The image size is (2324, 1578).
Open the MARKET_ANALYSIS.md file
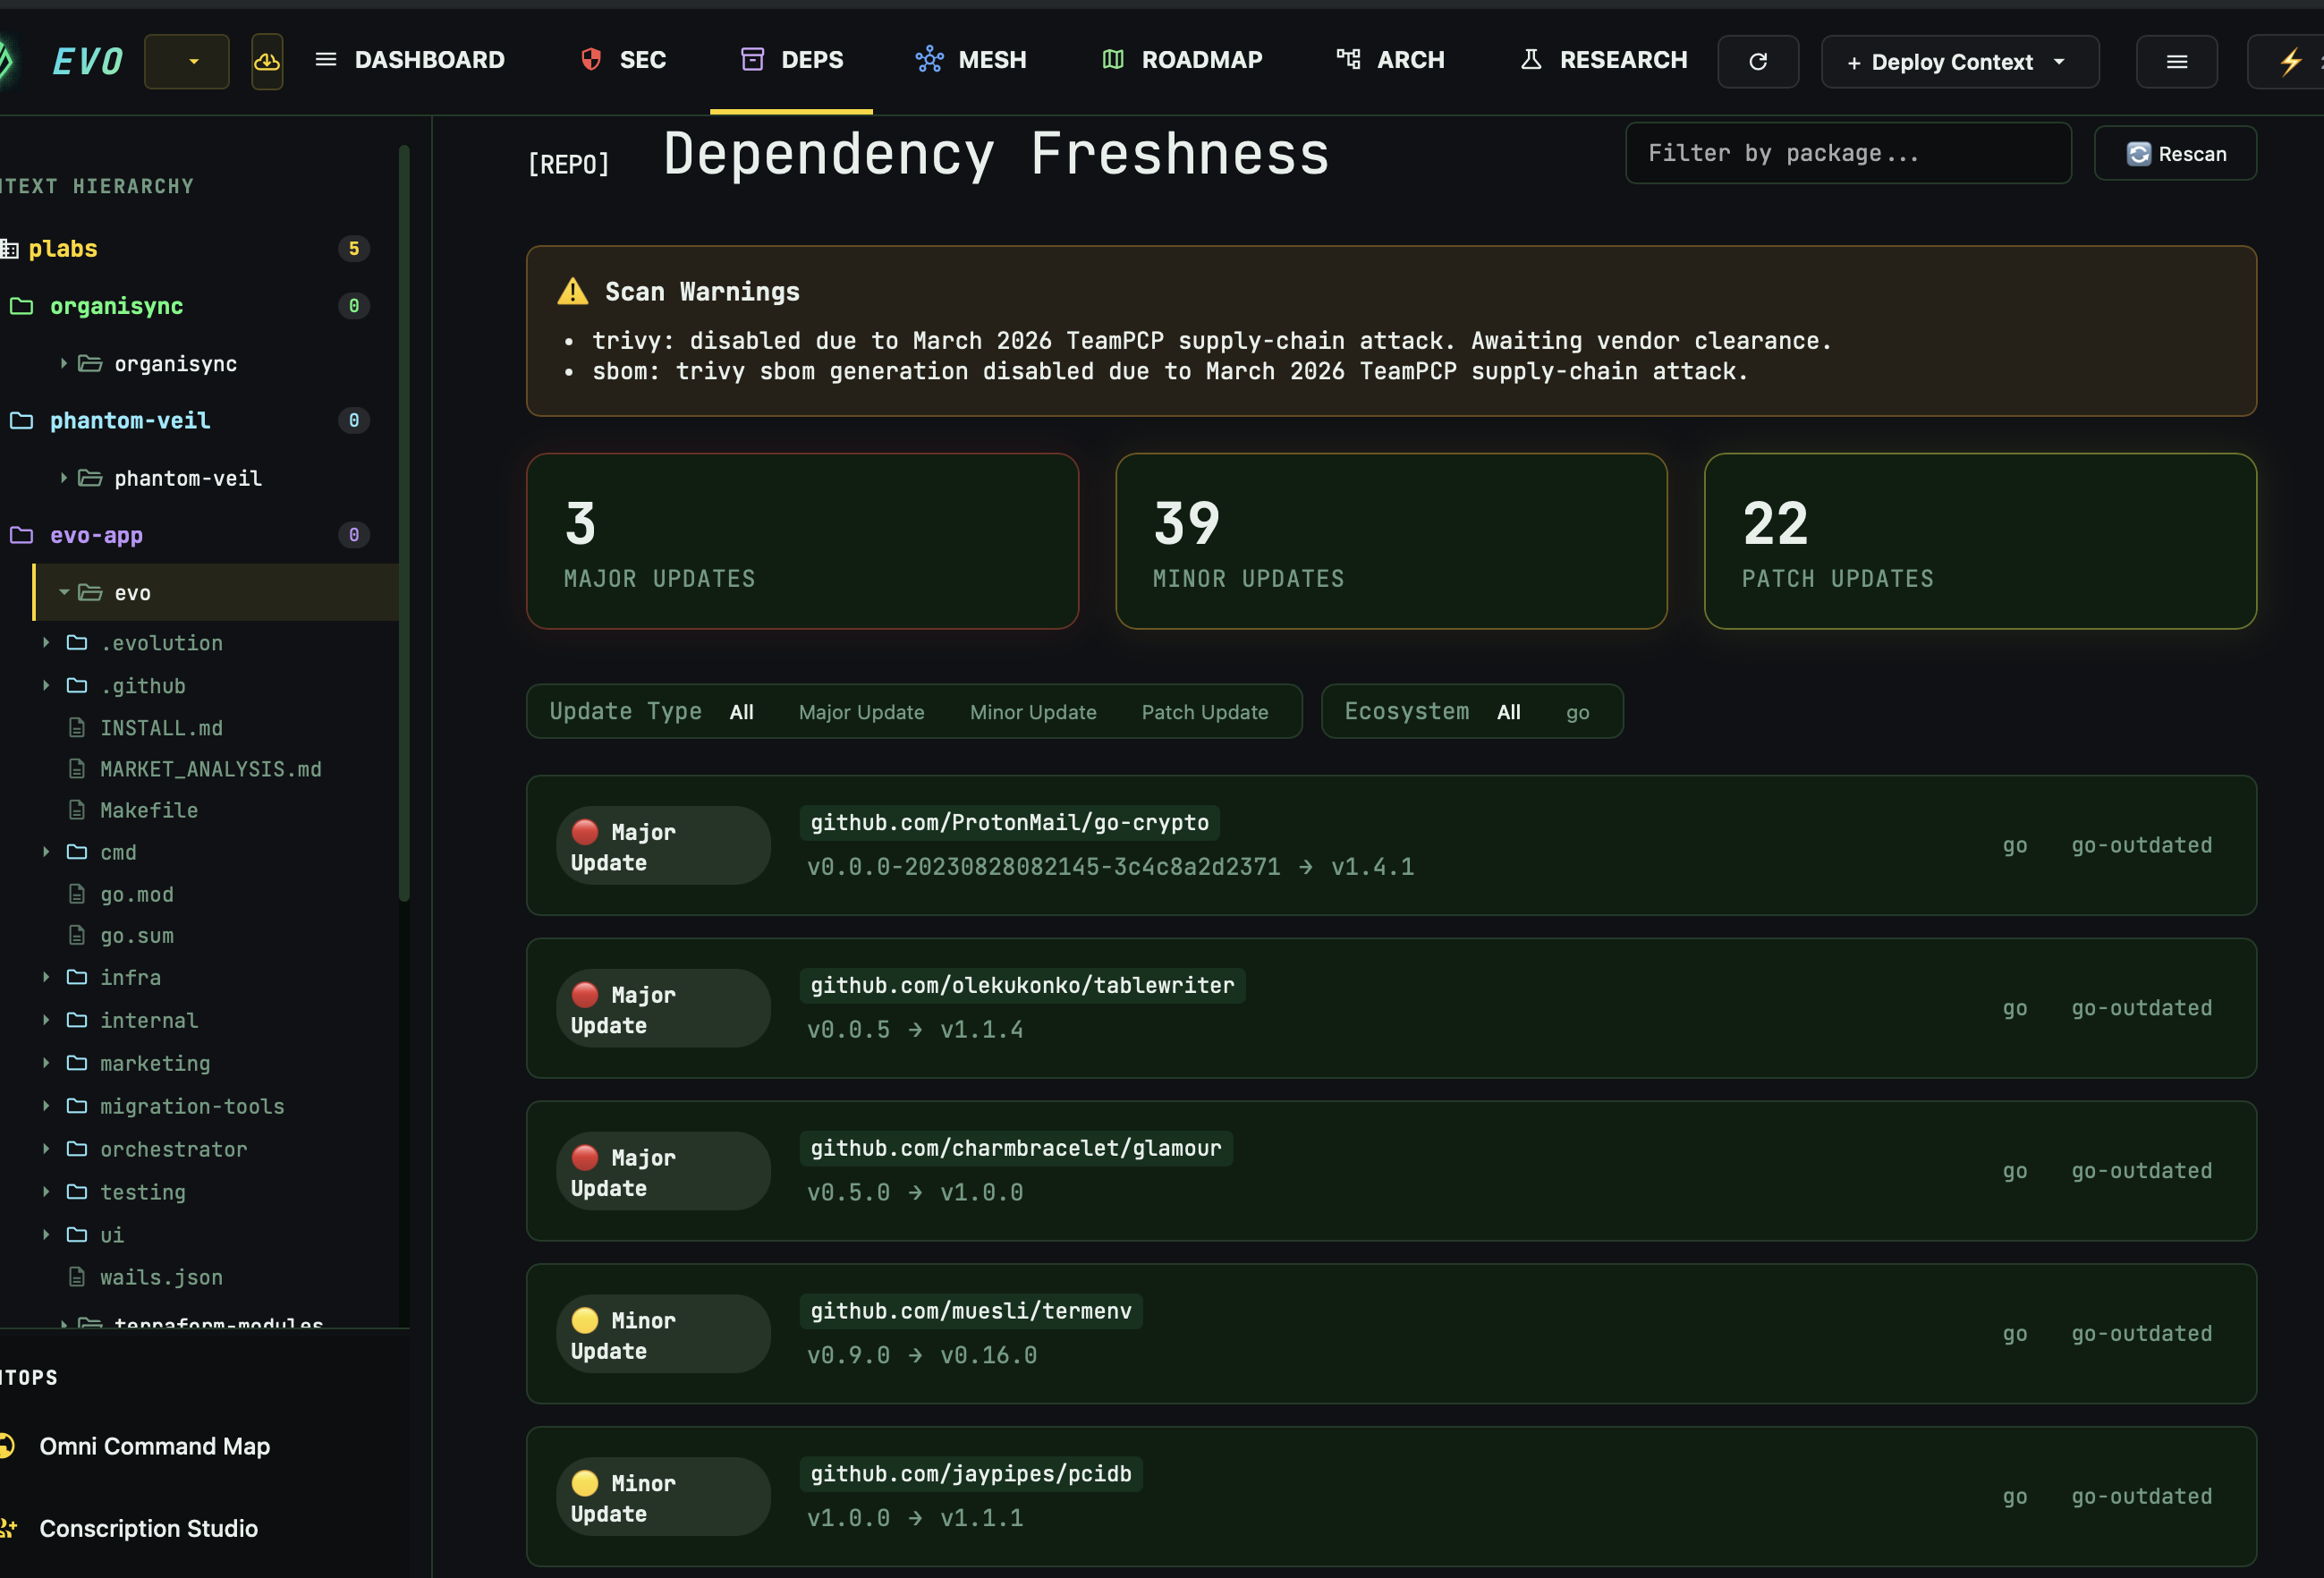pyautogui.click(x=210, y=769)
